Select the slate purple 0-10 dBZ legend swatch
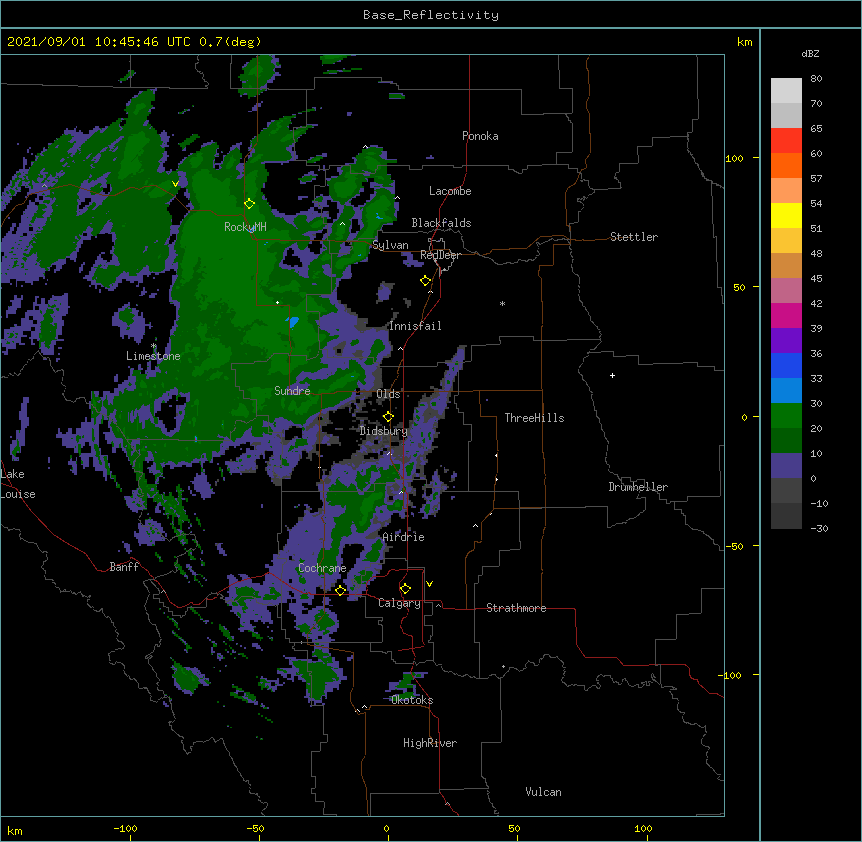862x842 pixels. pyautogui.click(x=786, y=466)
